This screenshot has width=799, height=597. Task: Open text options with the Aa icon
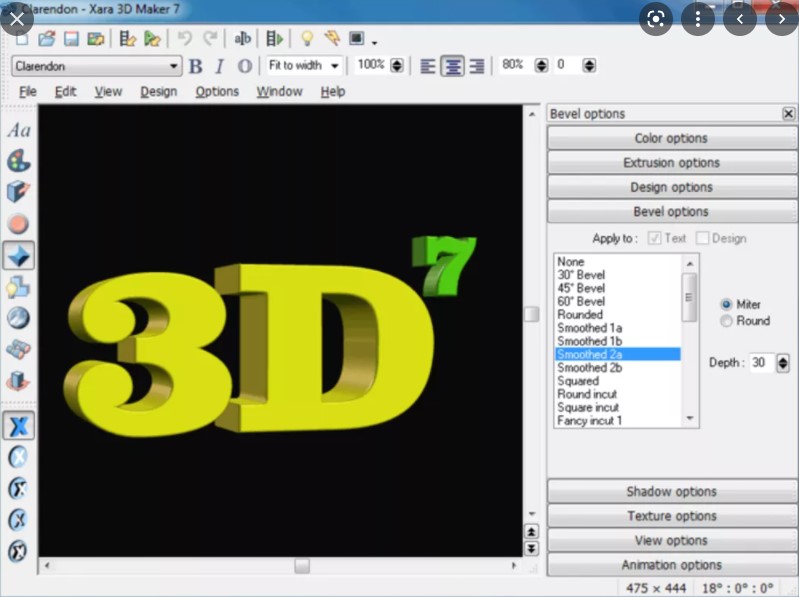click(x=19, y=130)
